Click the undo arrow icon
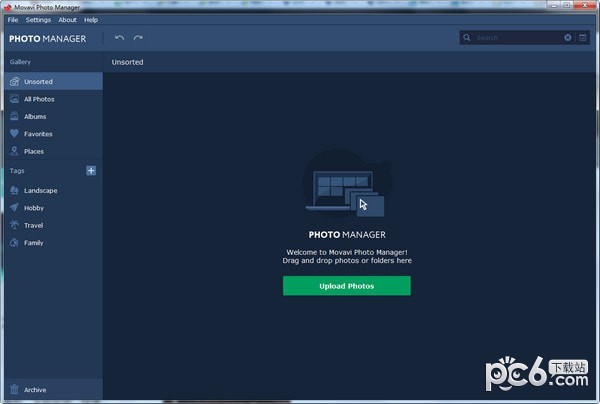This screenshot has height=404, width=600. 119,37
